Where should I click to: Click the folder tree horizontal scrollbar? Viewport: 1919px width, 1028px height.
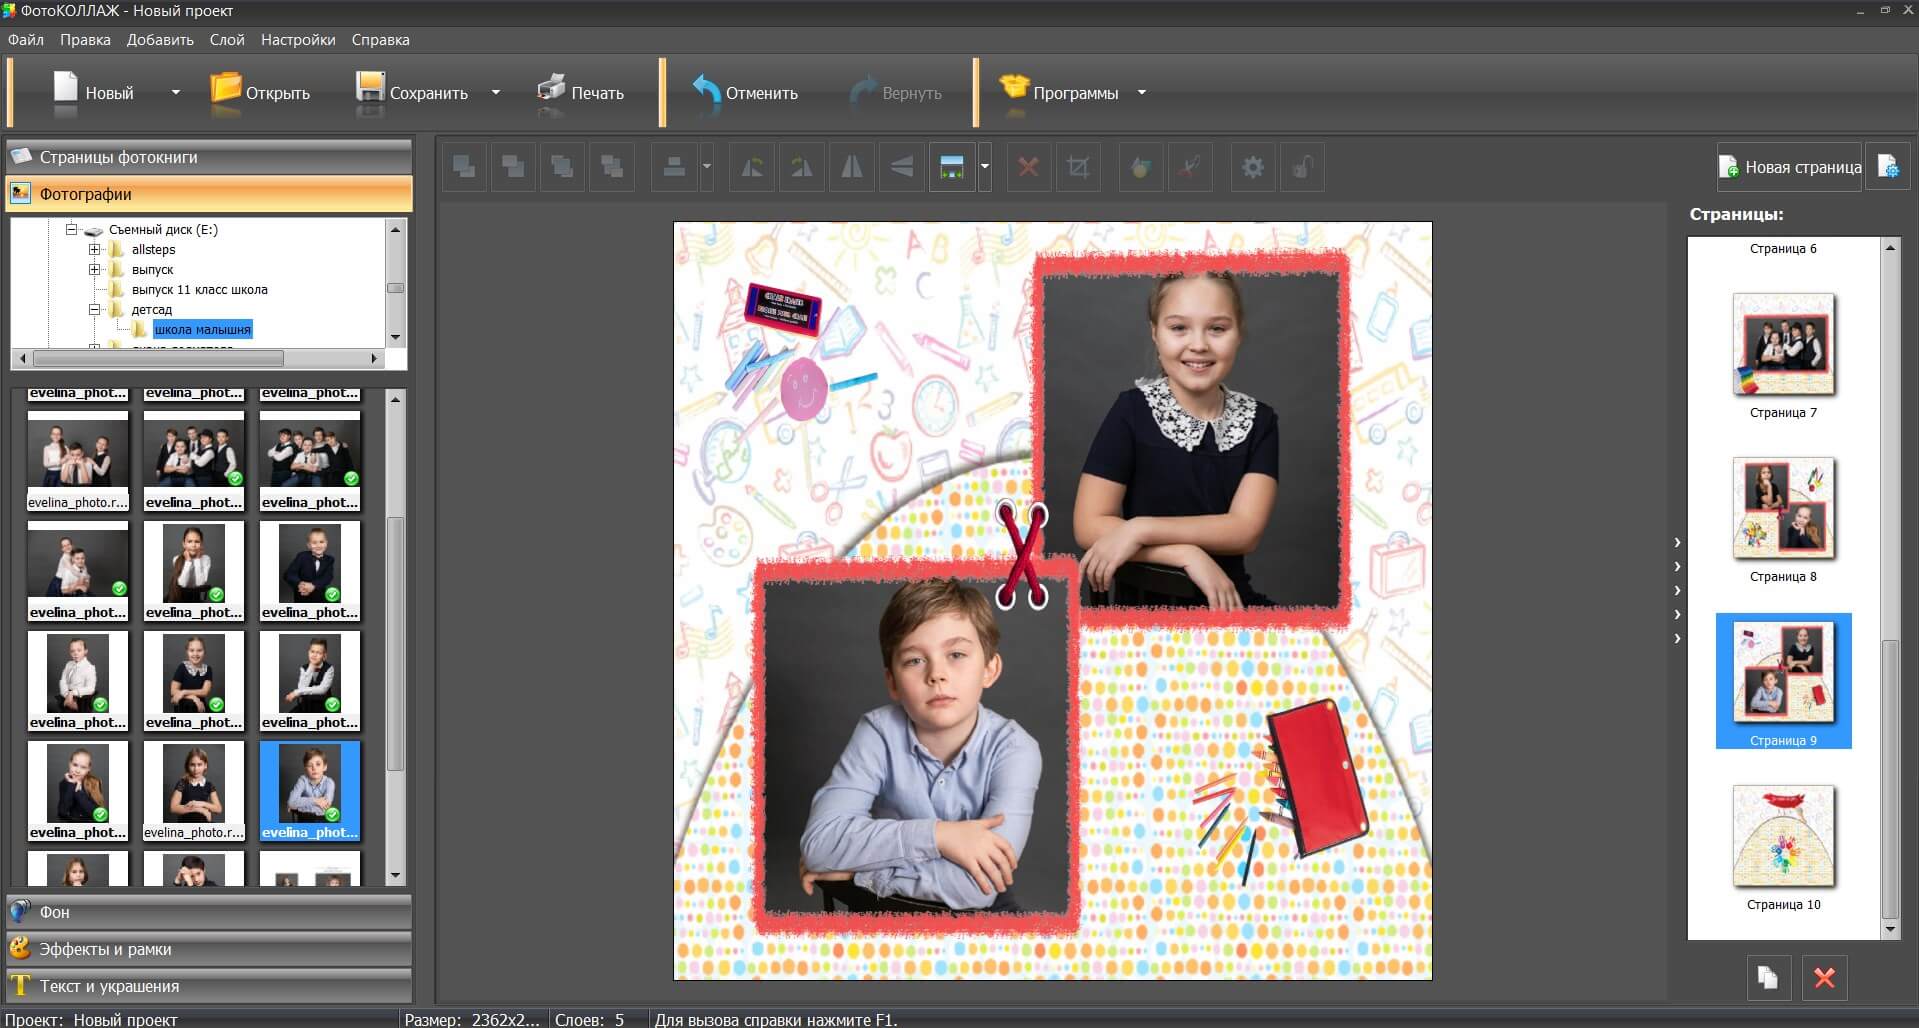tap(158, 358)
